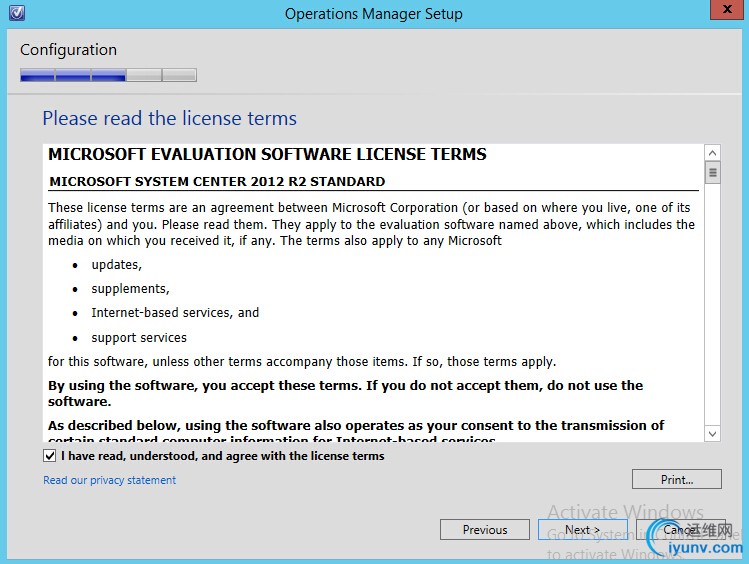Screen dimensions: 749x564
Task: Proceed with the Next button
Action: click(x=582, y=530)
